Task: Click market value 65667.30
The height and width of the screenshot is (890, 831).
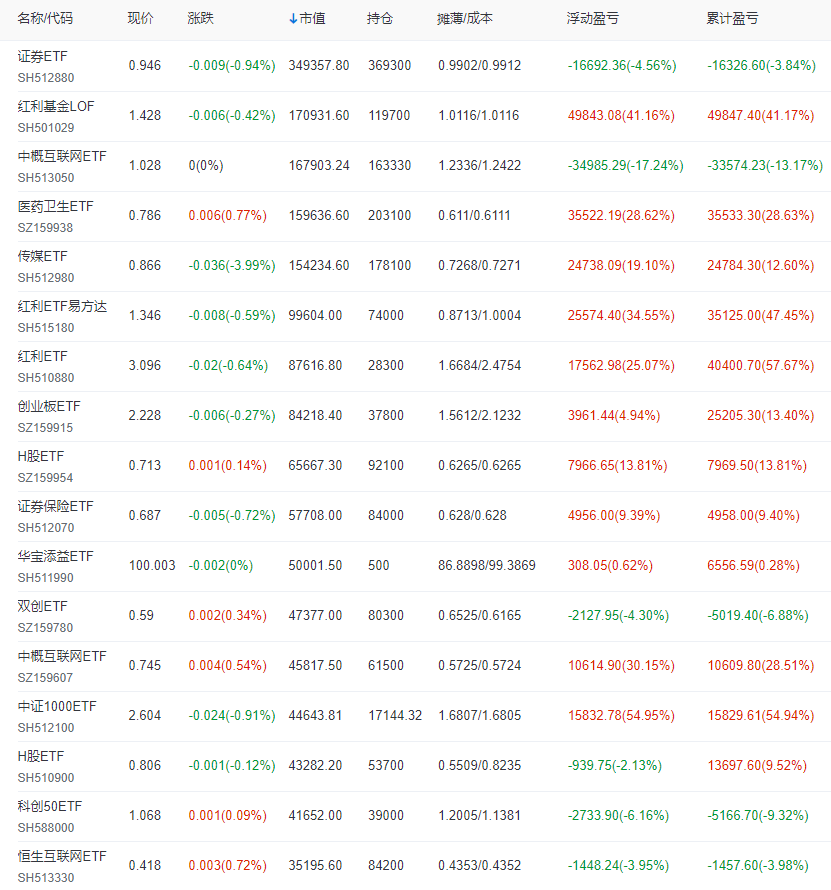Action: 315,465
